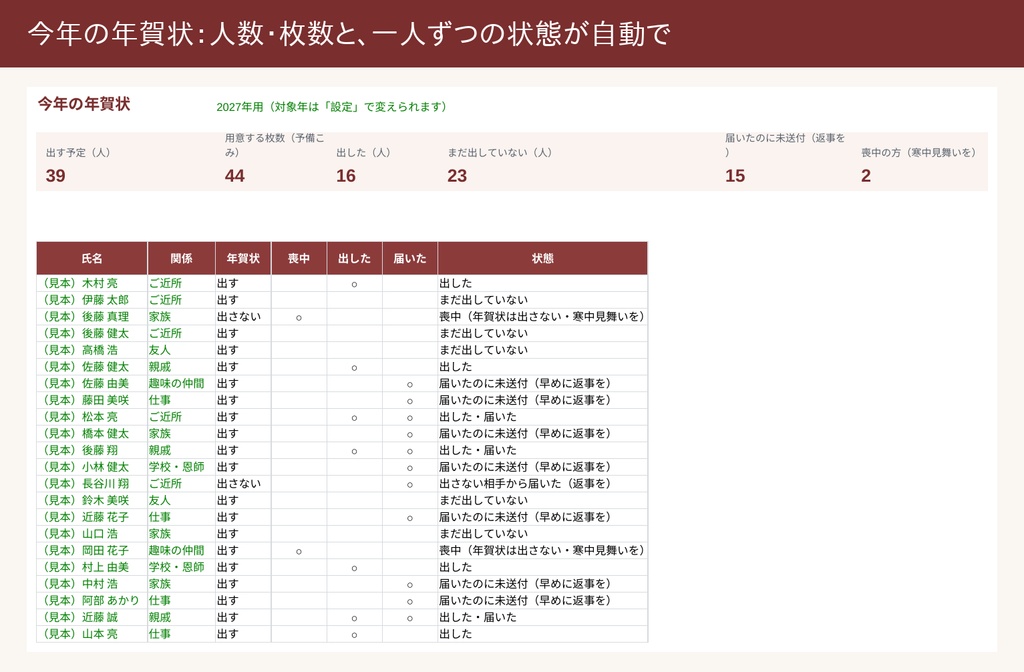Select the 届いたのに未送付 count value 15

[735, 176]
